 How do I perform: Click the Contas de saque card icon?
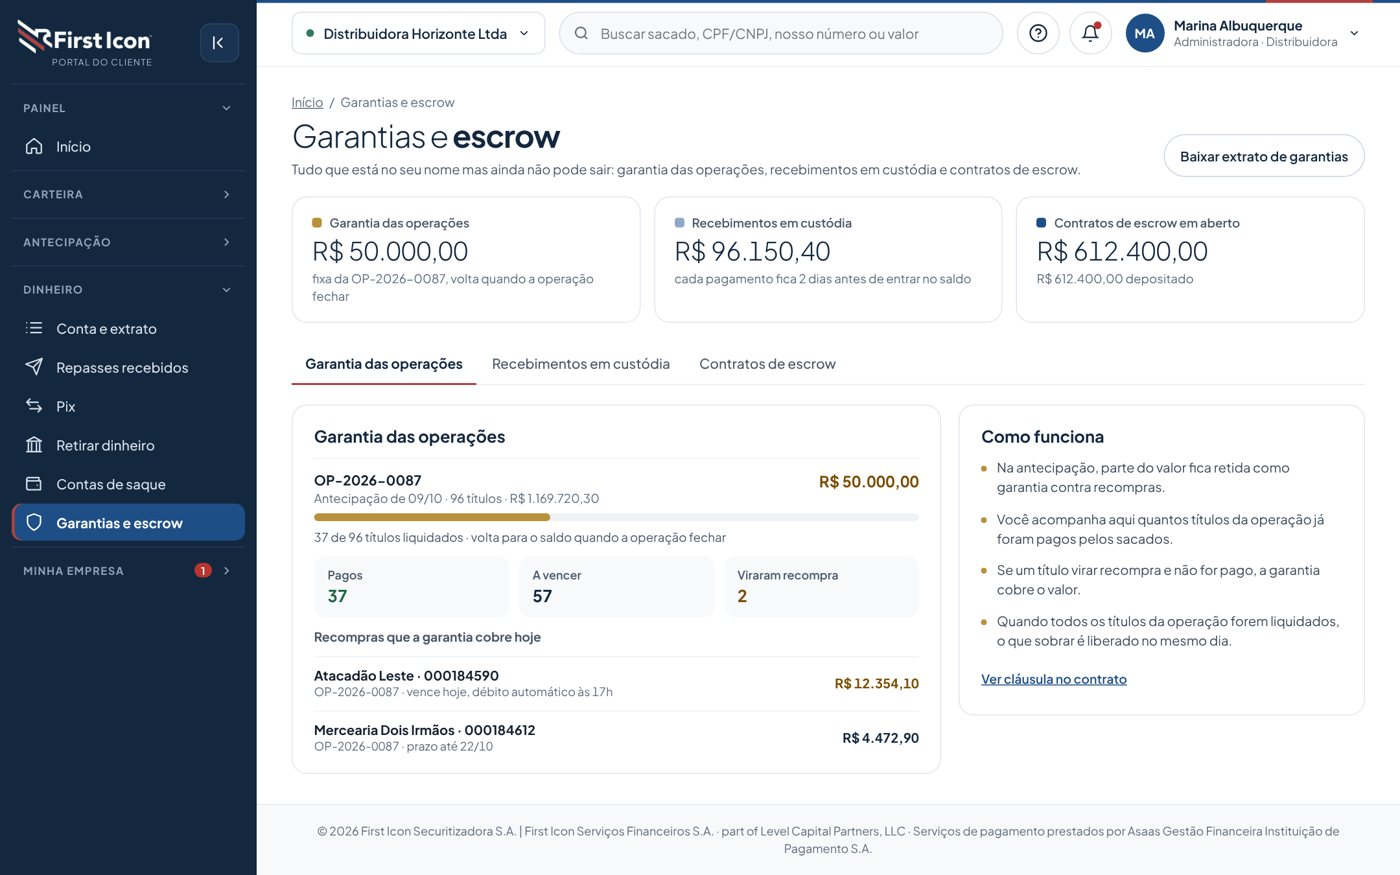coord(34,484)
